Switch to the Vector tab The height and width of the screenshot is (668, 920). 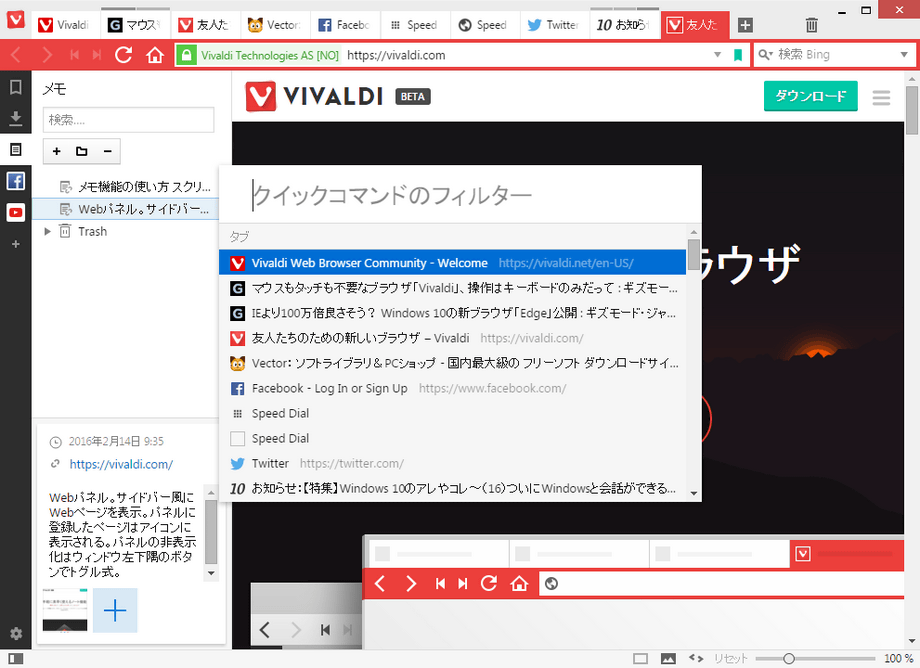pyautogui.click(x=275, y=25)
